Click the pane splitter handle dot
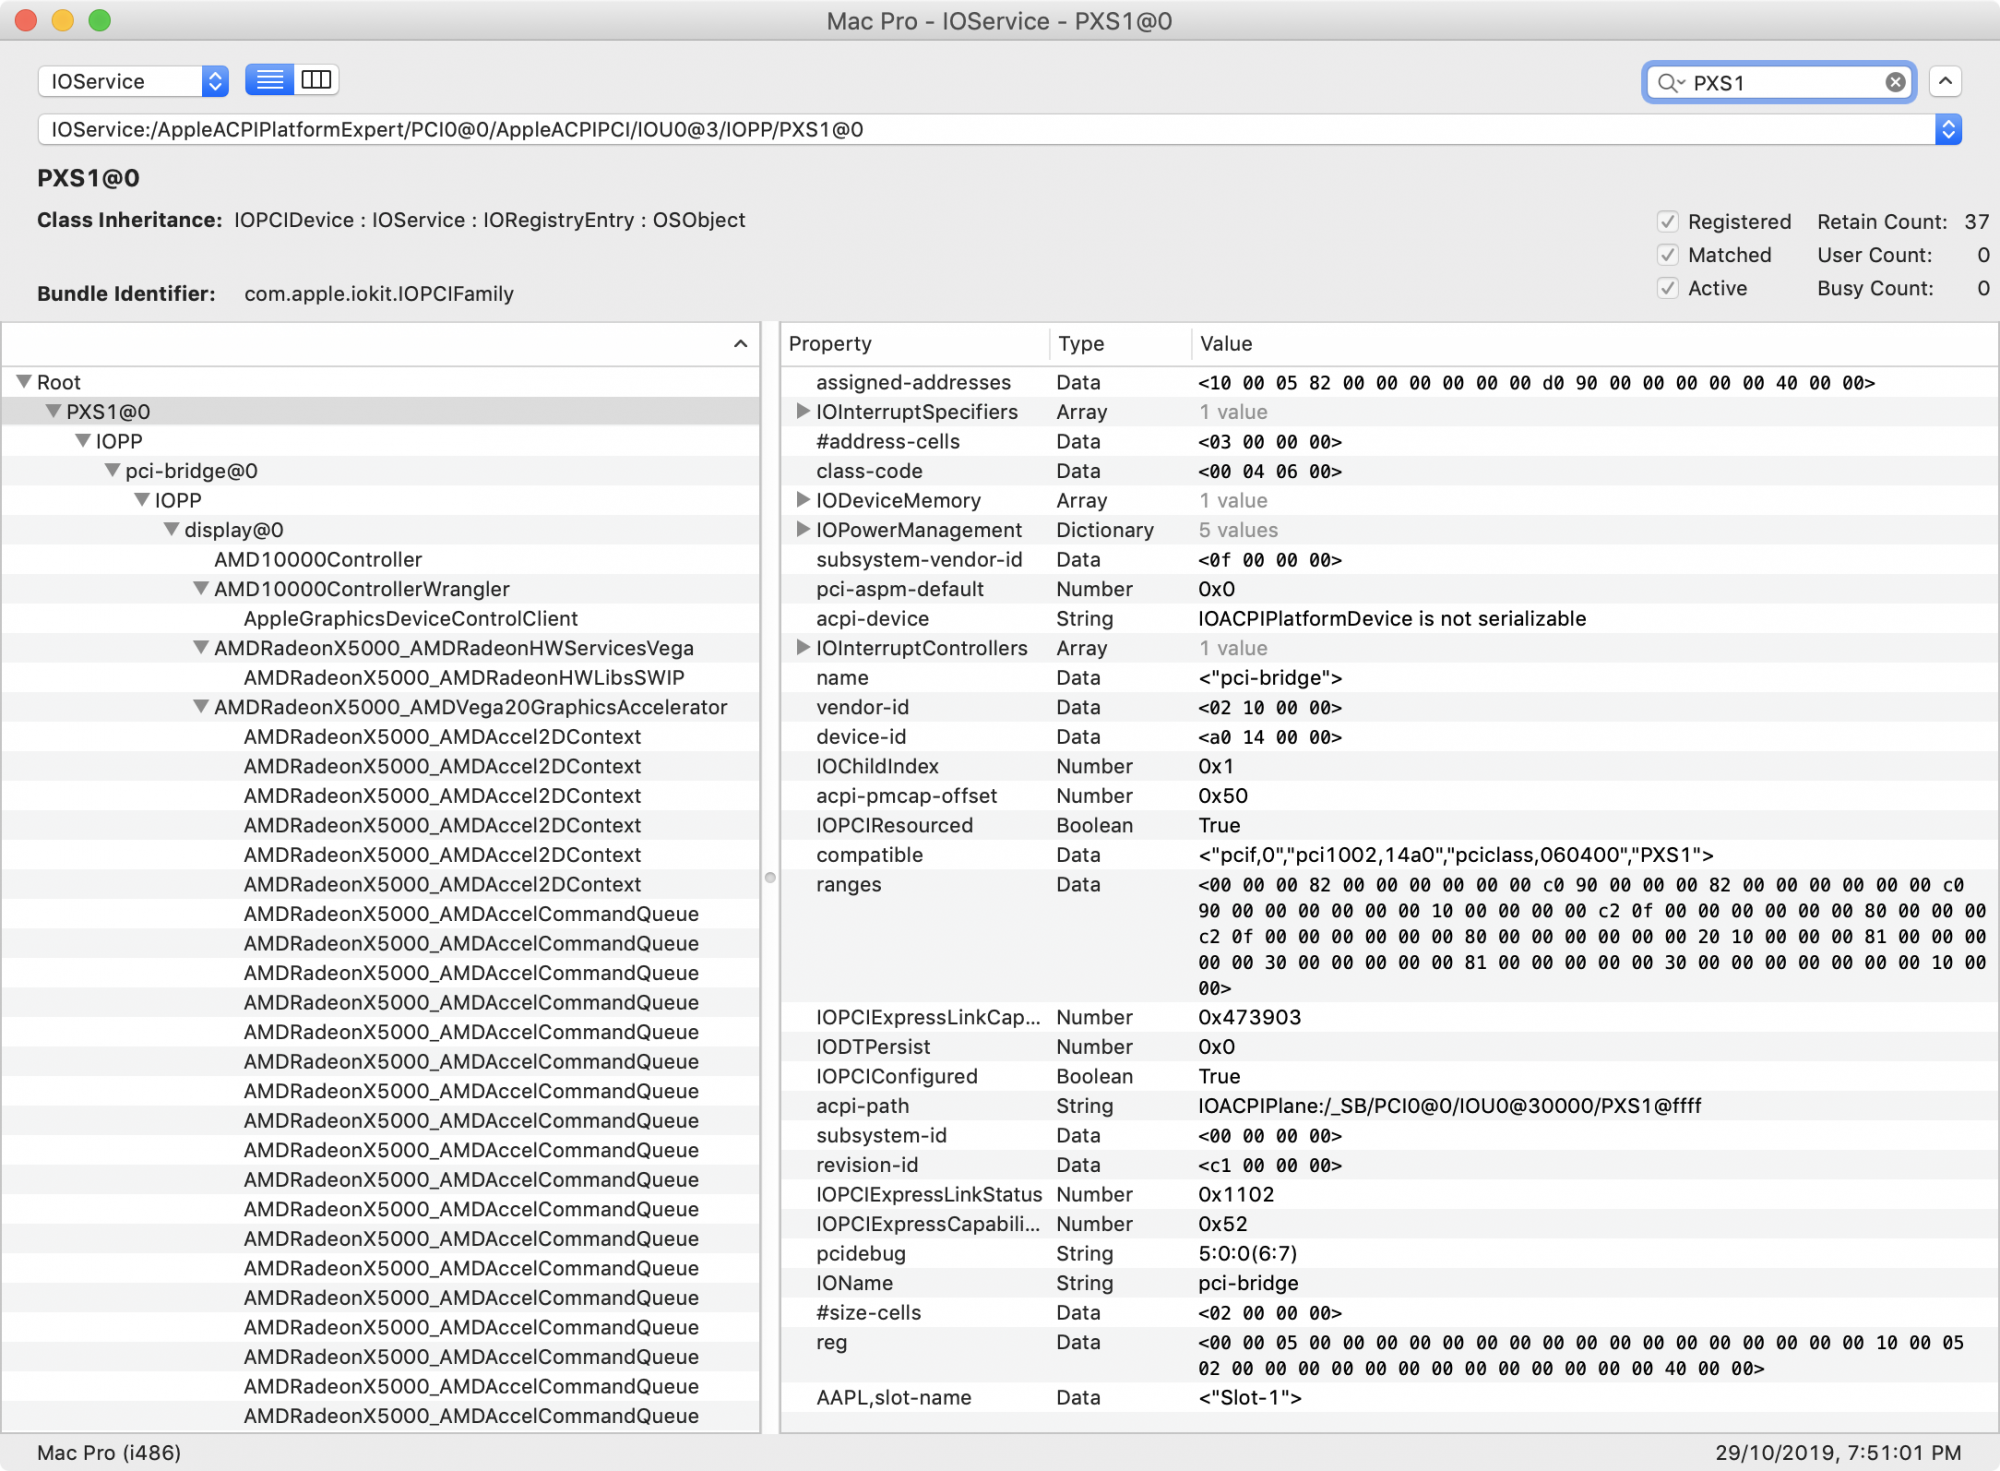2000x1471 pixels. point(770,877)
